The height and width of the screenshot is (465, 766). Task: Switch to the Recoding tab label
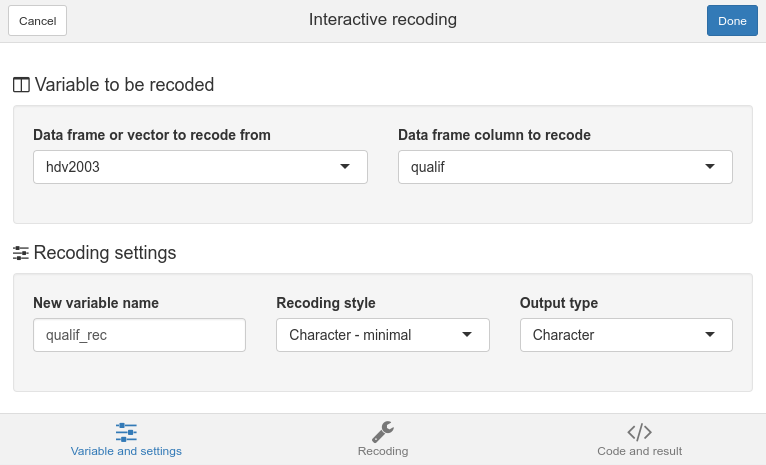click(x=383, y=451)
